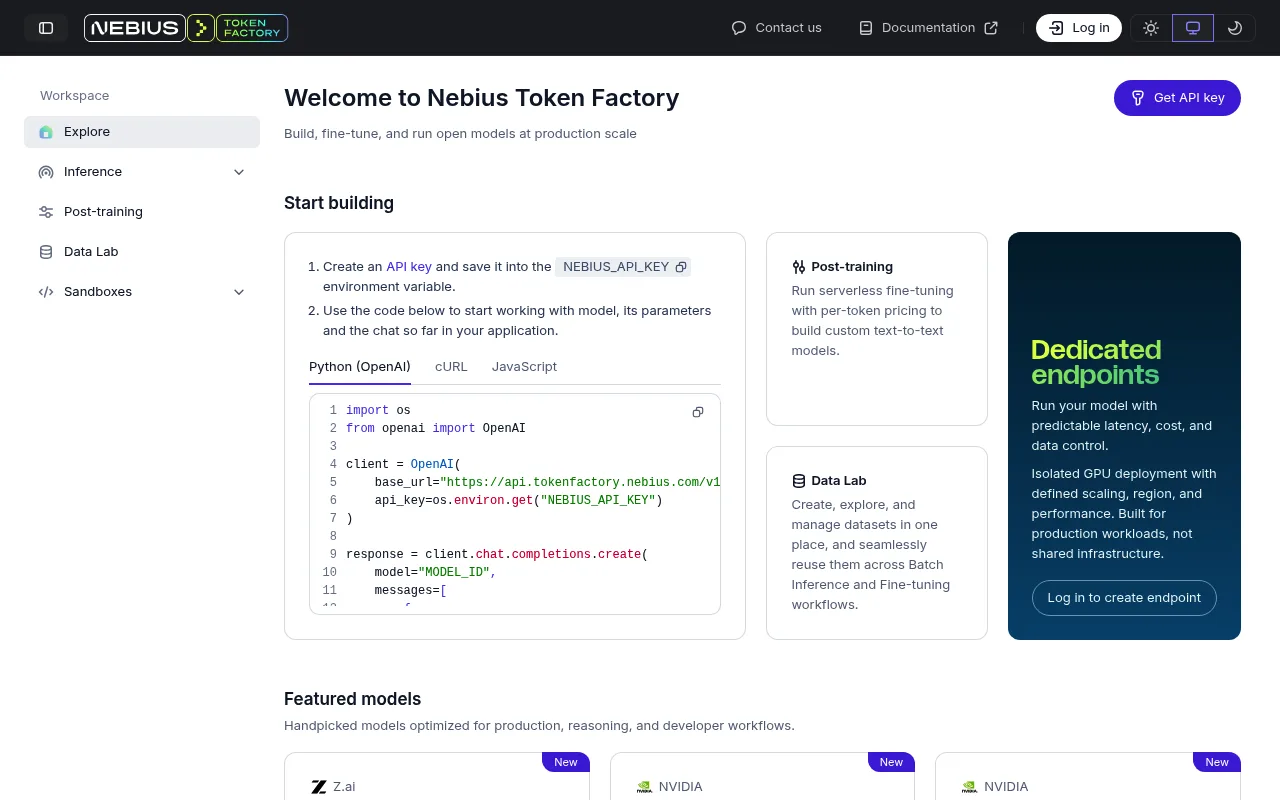1280x800 pixels.
Task: Open the Nebius logo home link
Action: [x=135, y=28]
